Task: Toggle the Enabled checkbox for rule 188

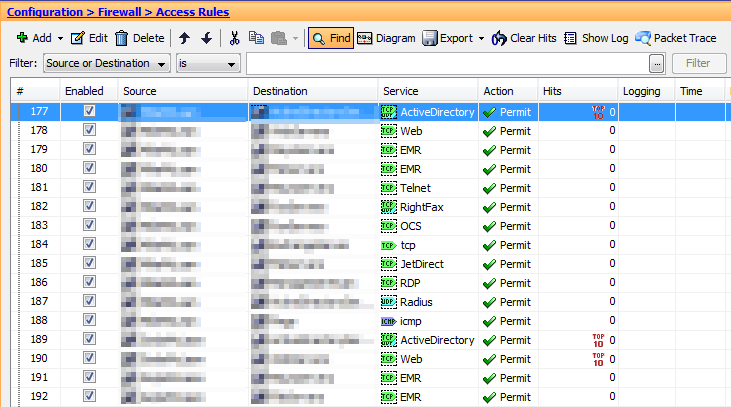Action: [x=89, y=320]
